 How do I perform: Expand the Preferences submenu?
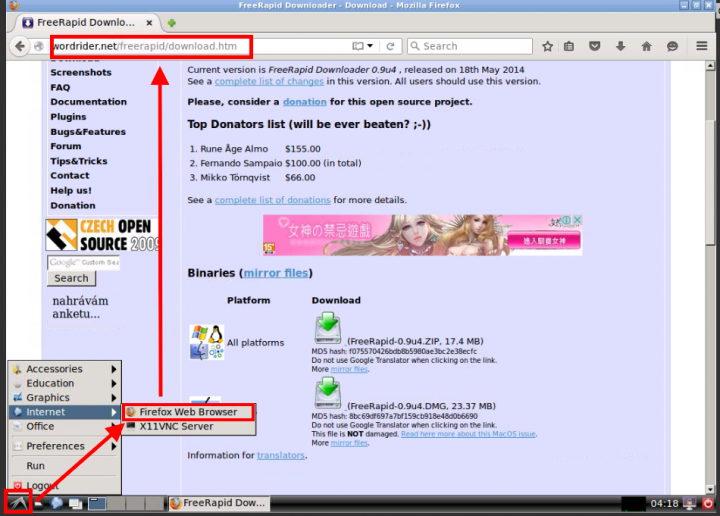coord(65,446)
